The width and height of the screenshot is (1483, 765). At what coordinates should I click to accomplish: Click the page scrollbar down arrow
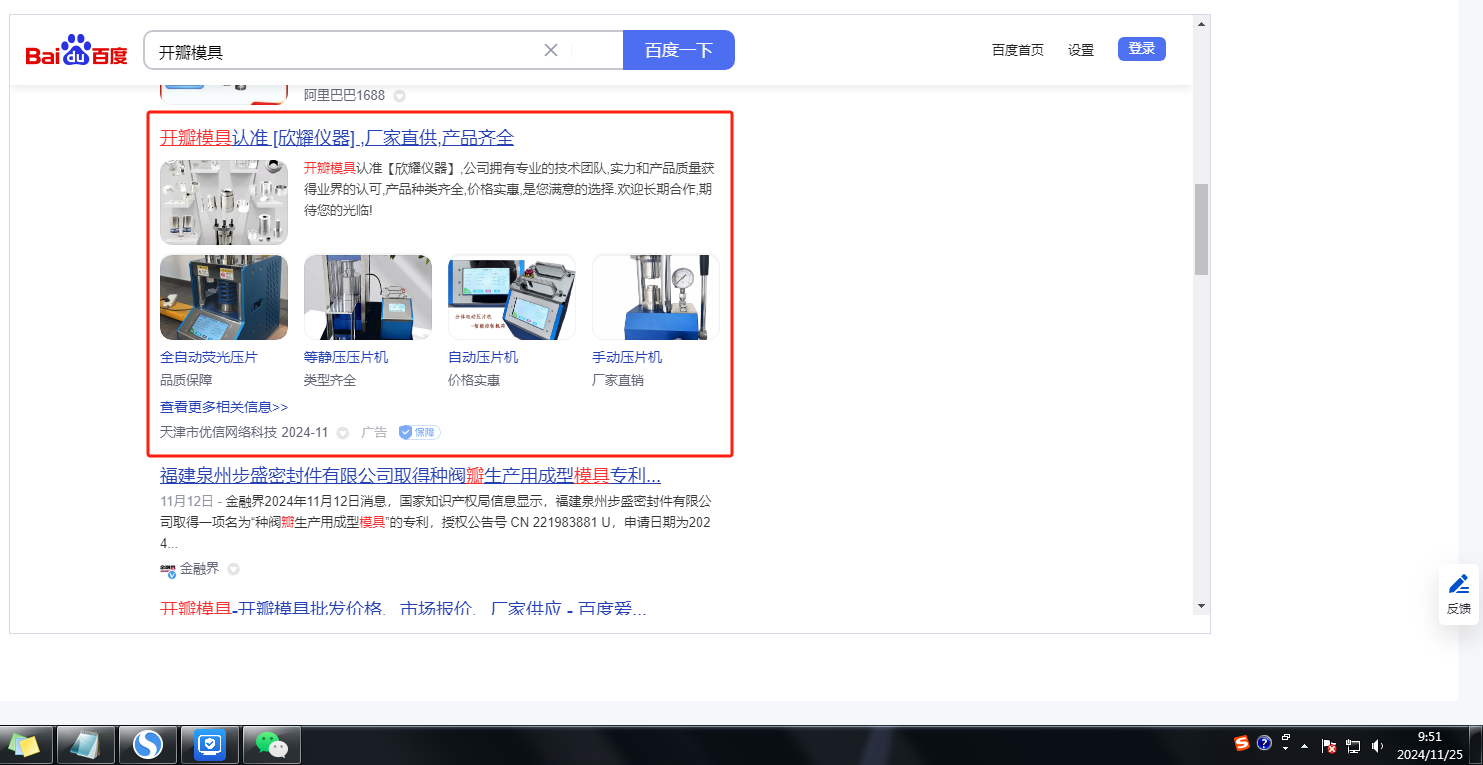(x=1202, y=605)
